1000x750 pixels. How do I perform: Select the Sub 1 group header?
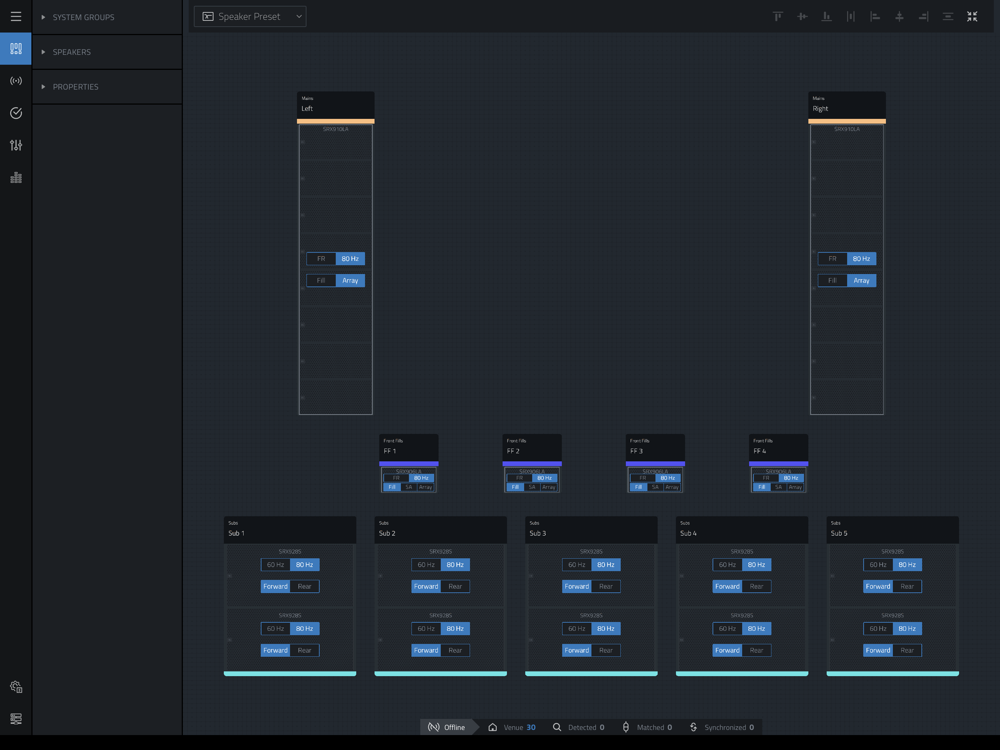pos(290,529)
